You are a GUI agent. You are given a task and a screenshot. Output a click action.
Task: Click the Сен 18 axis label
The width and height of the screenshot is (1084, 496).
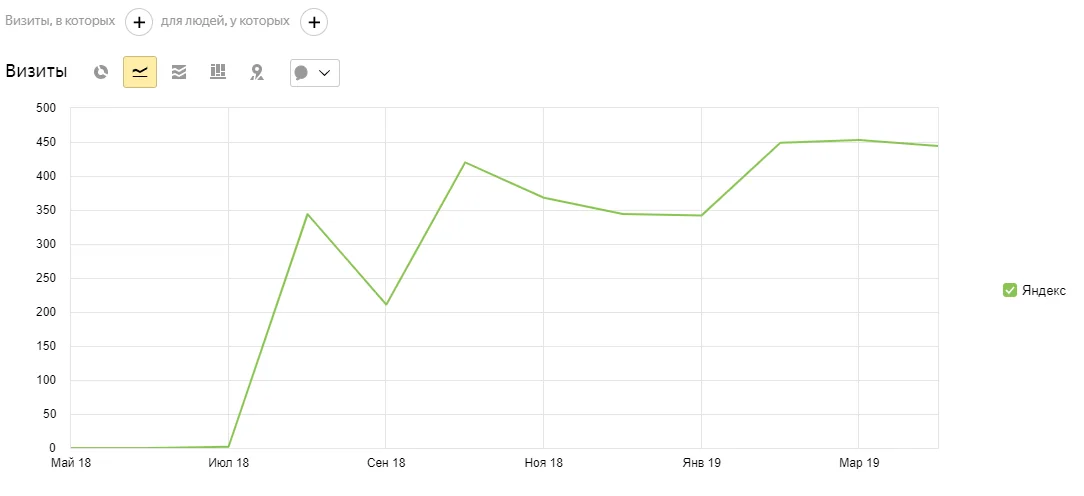[386, 463]
